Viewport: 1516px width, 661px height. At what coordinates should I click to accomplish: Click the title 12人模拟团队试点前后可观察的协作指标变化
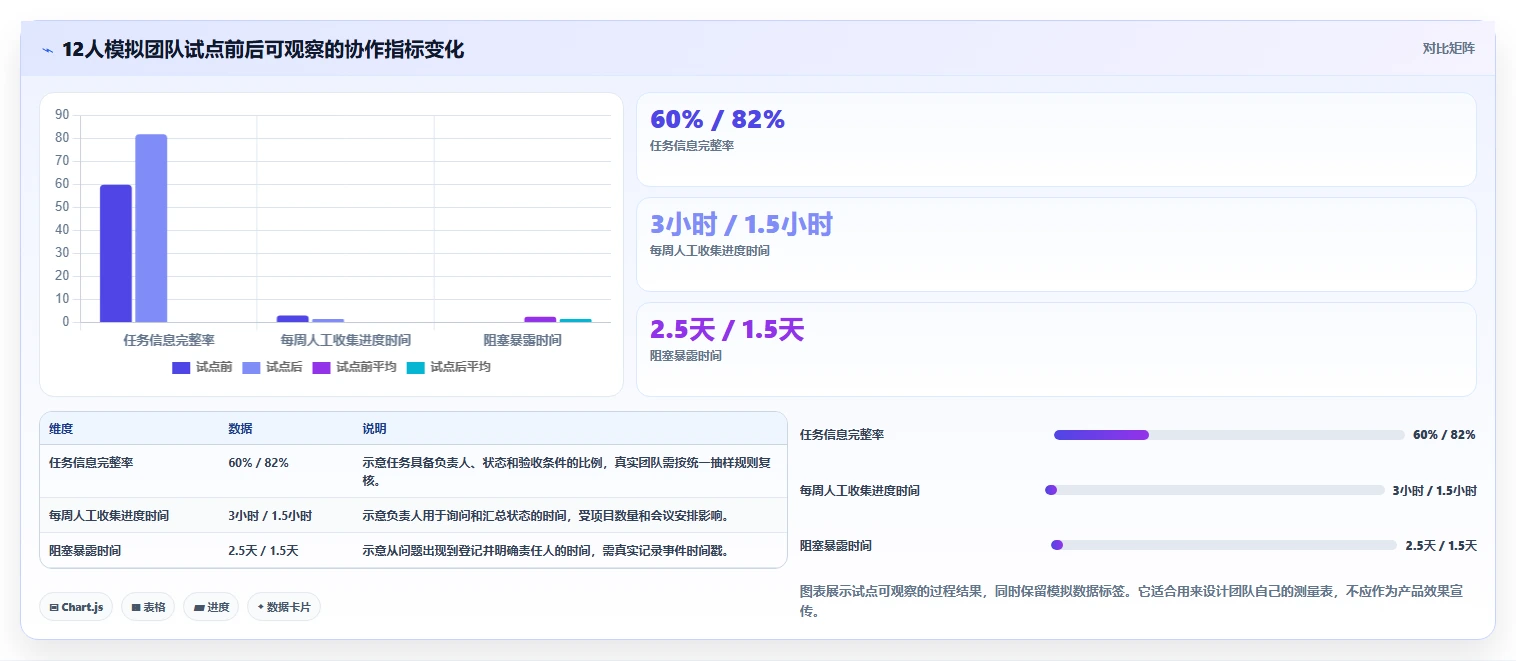pyautogui.click(x=263, y=50)
